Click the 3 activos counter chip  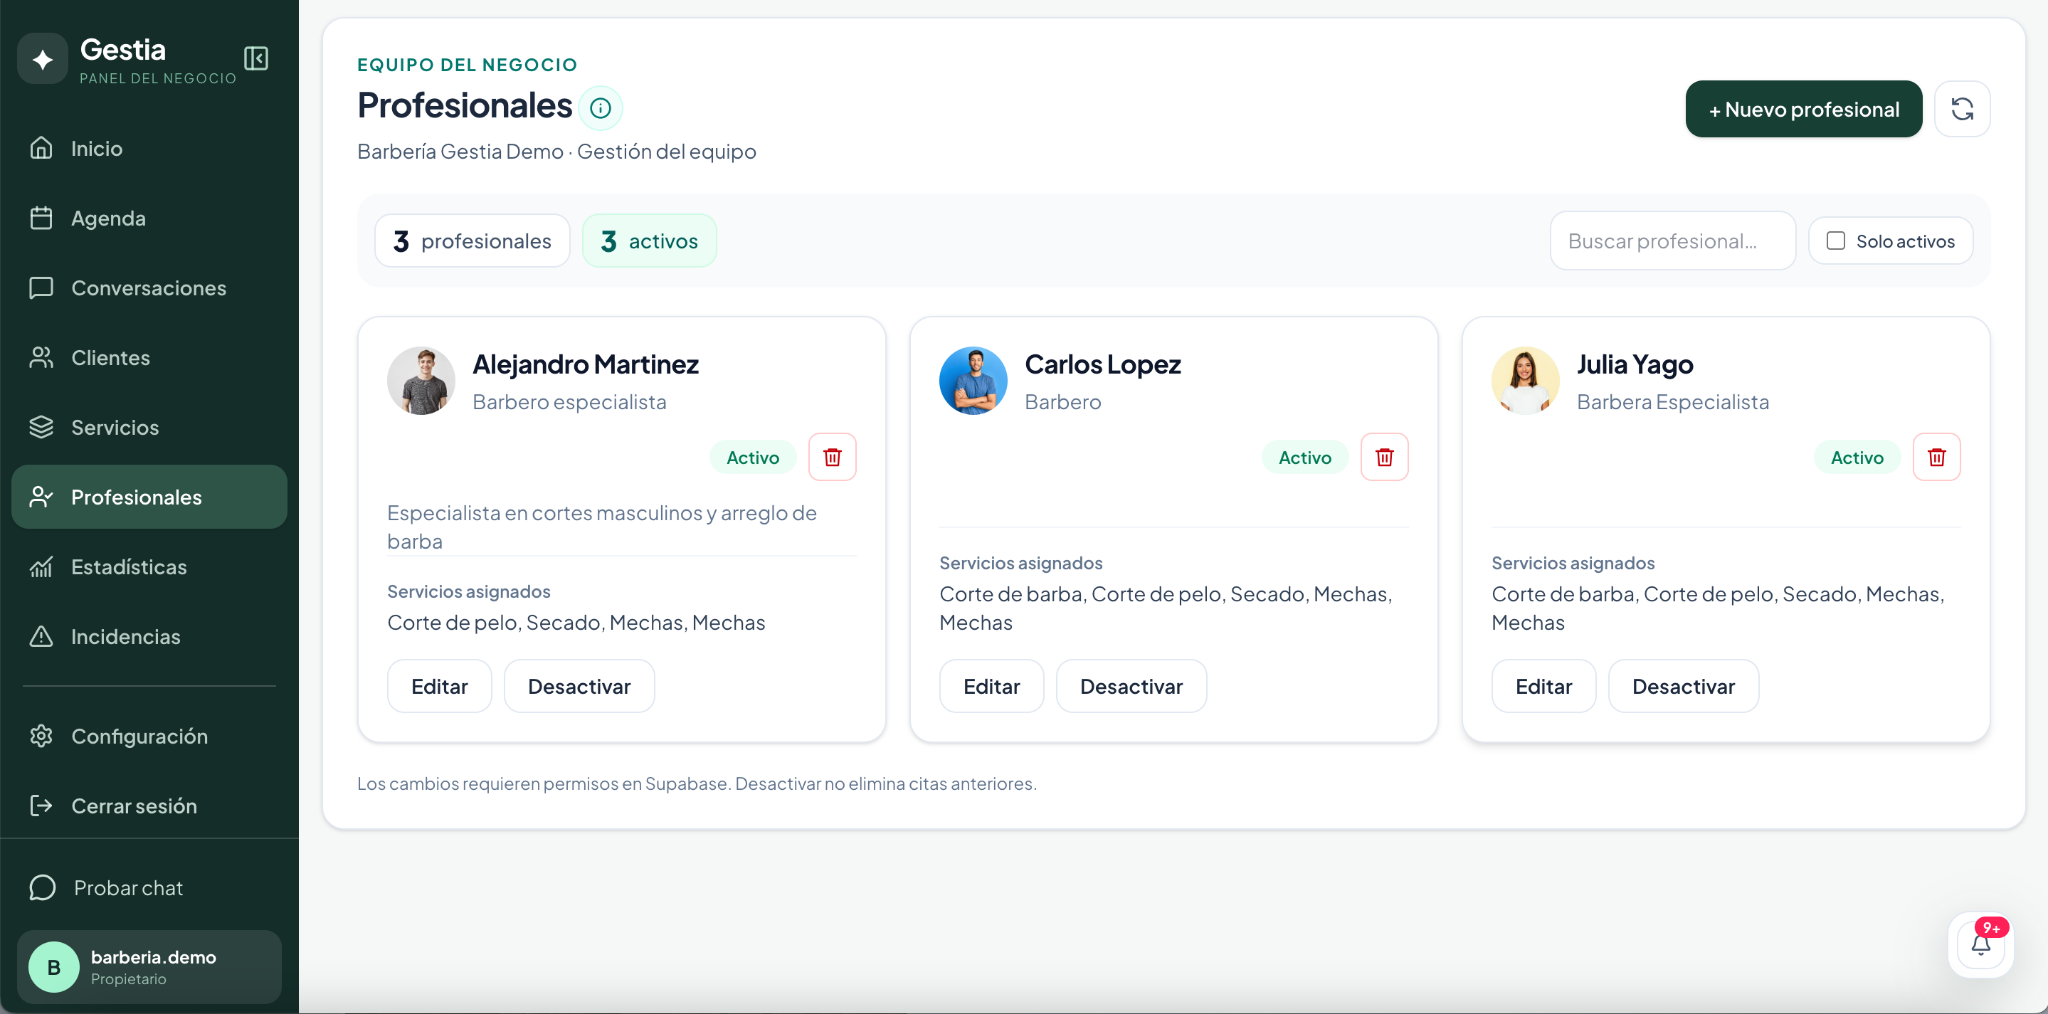click(649, 241)
